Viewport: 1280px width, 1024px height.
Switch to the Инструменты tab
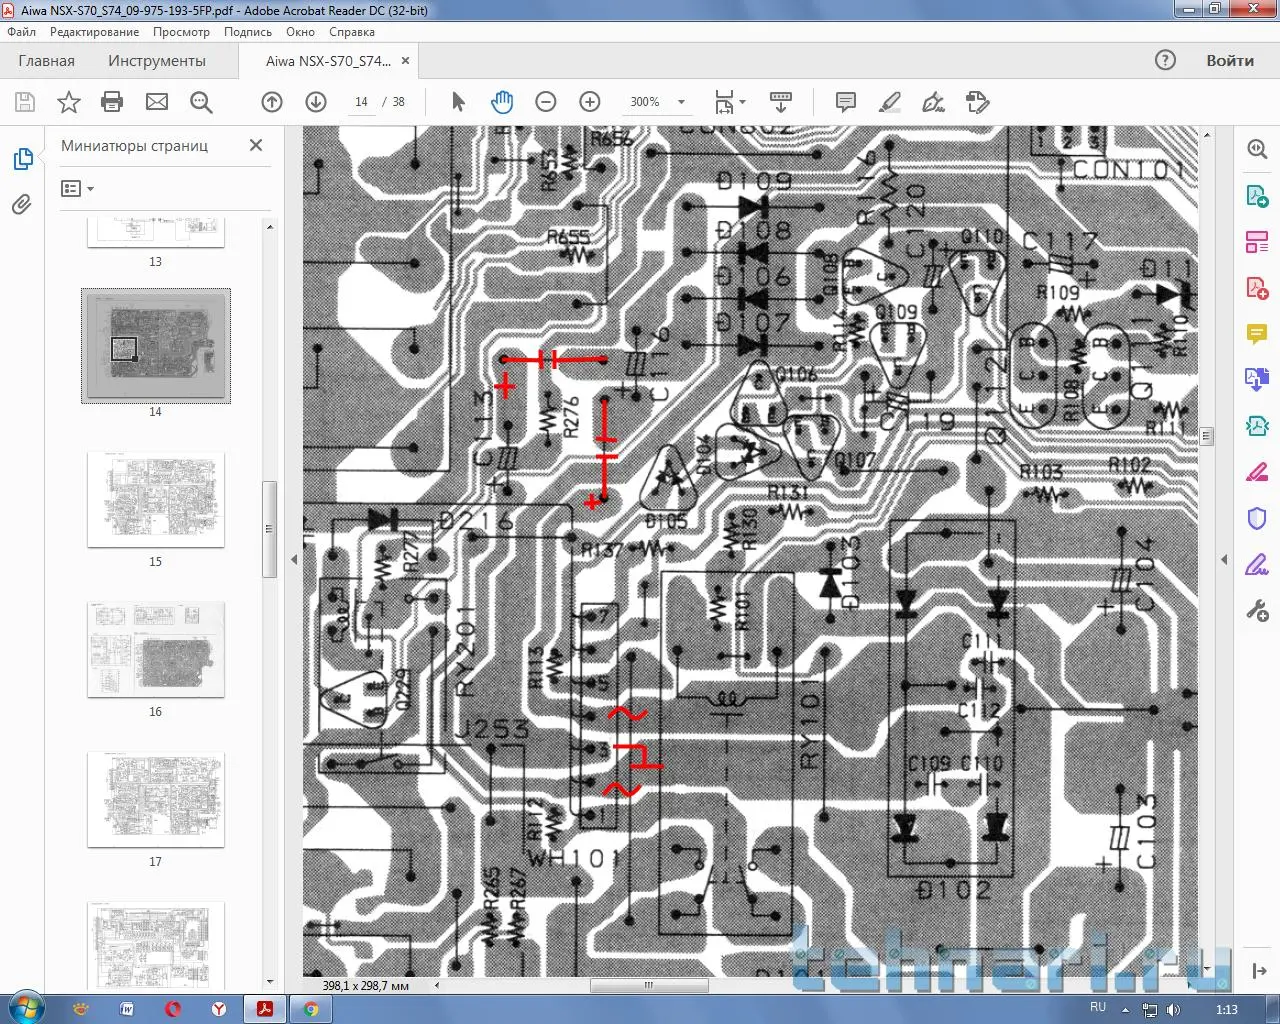[x=157, y=61]
